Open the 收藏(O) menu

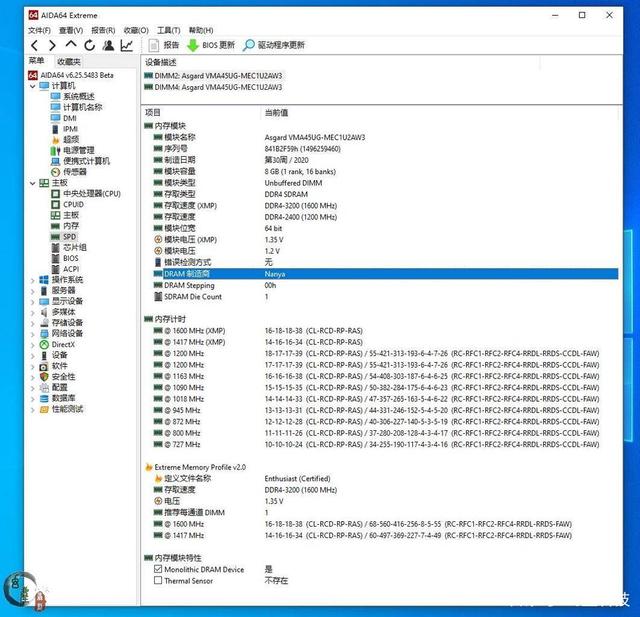136,30
